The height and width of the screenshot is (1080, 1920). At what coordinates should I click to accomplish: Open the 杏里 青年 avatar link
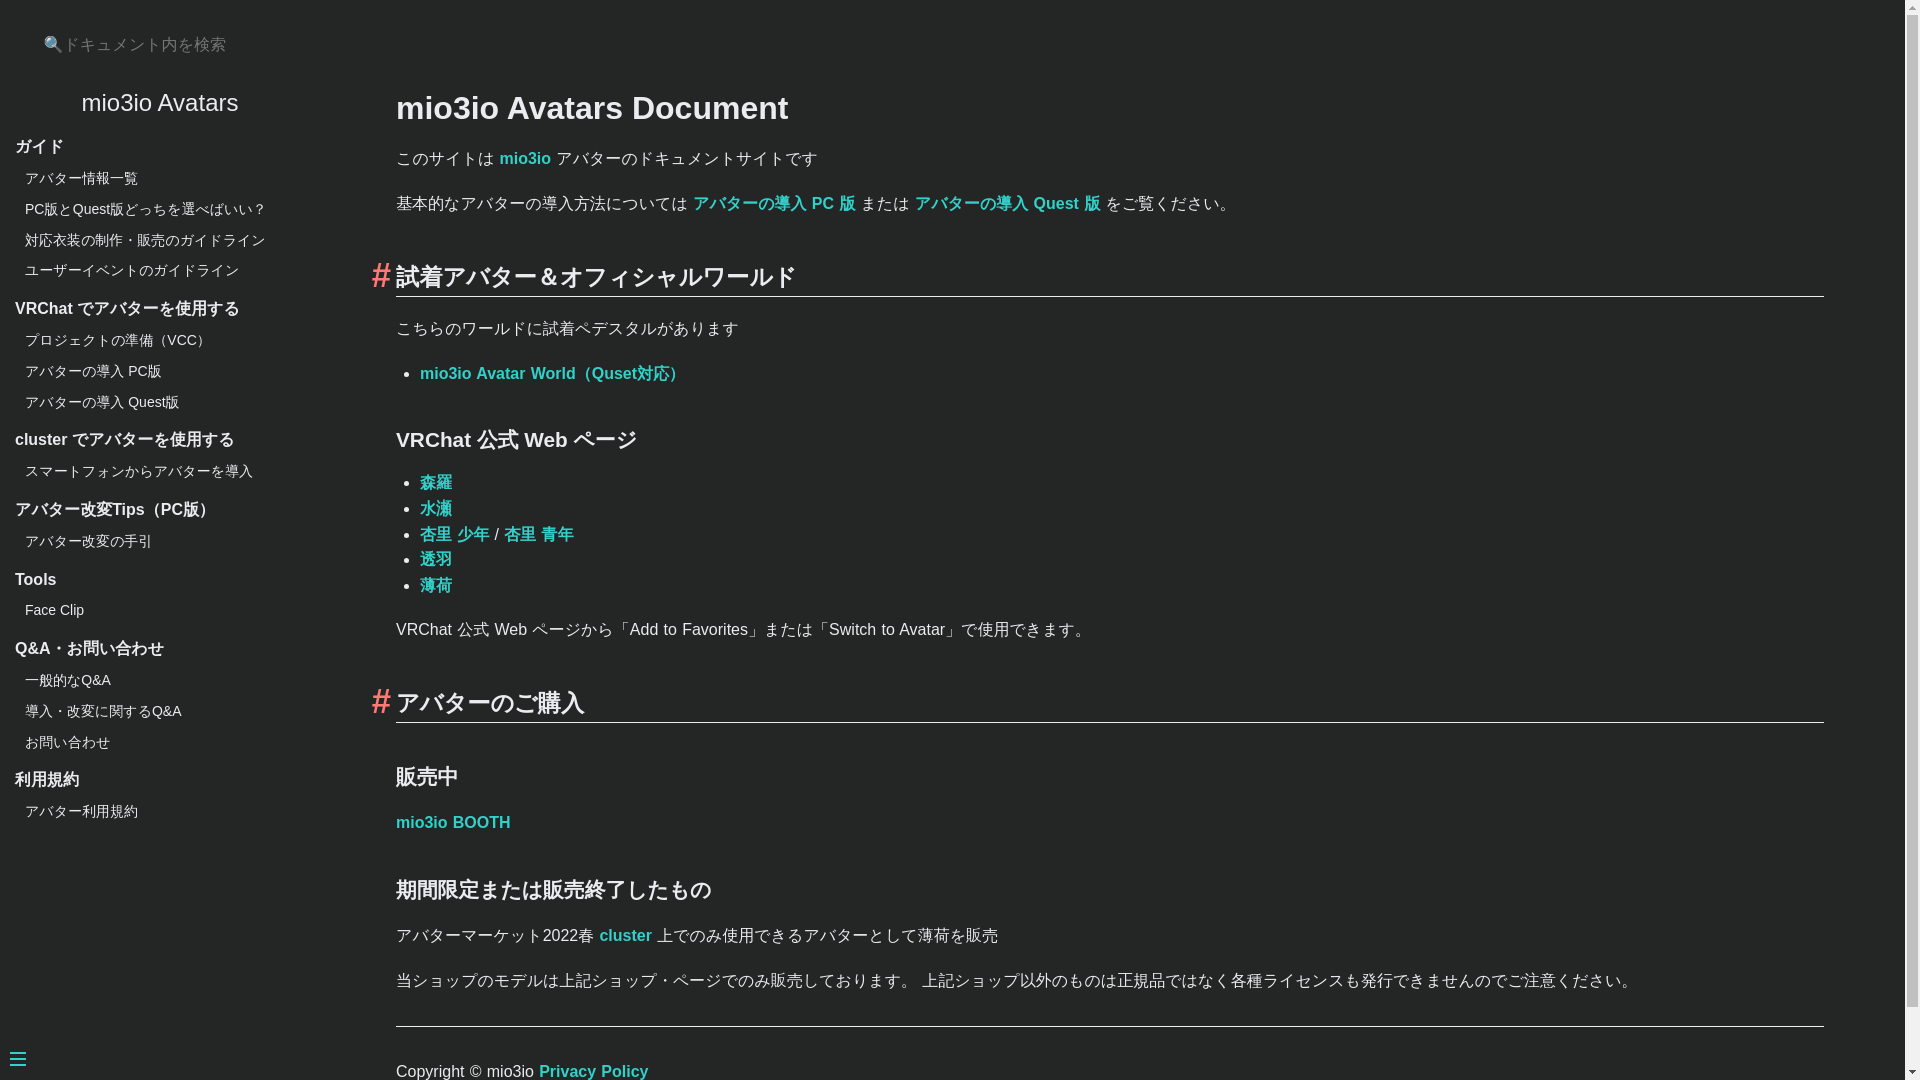click(539, 535)
